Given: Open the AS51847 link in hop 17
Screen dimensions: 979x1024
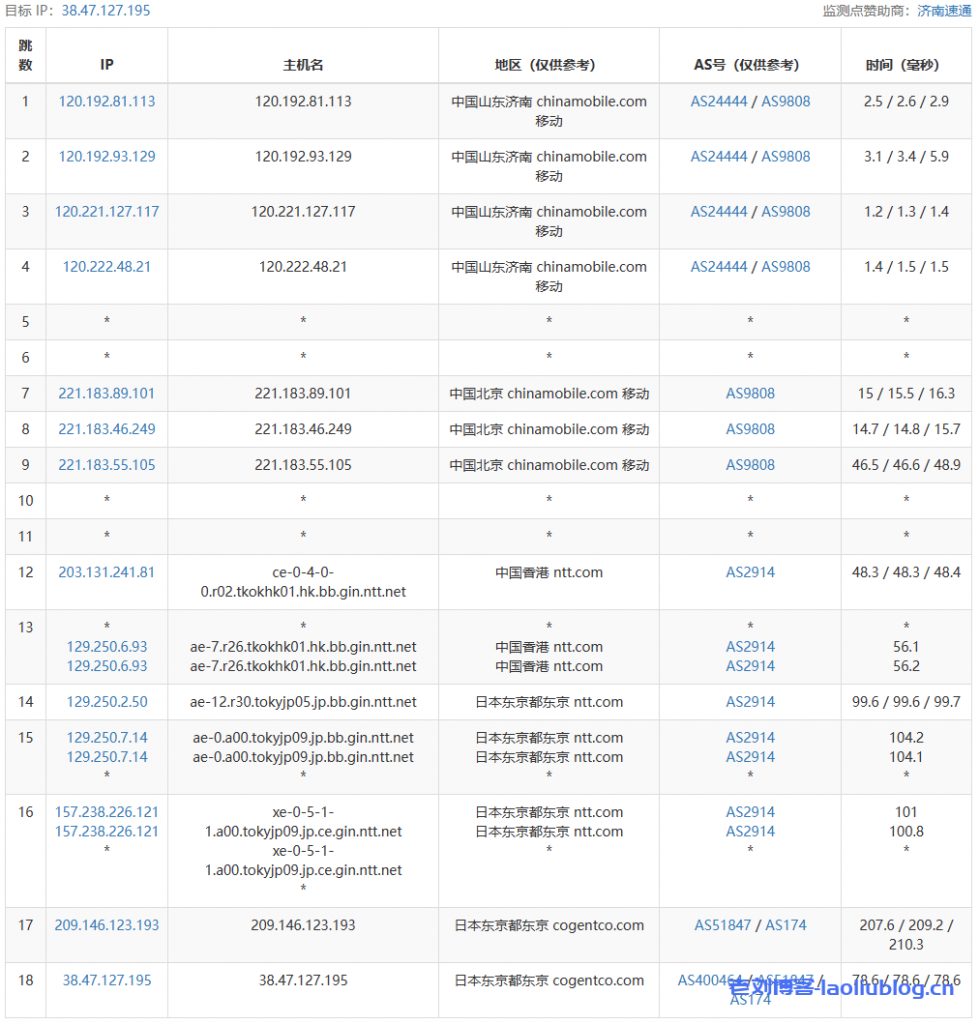Looking at the screenshot, I should coord(723,925).
